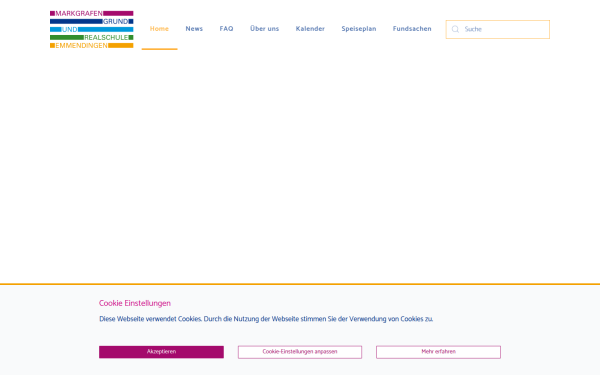Click the magnifier search icon
This screenshot has width=600, height=375.
pos(455,29)
